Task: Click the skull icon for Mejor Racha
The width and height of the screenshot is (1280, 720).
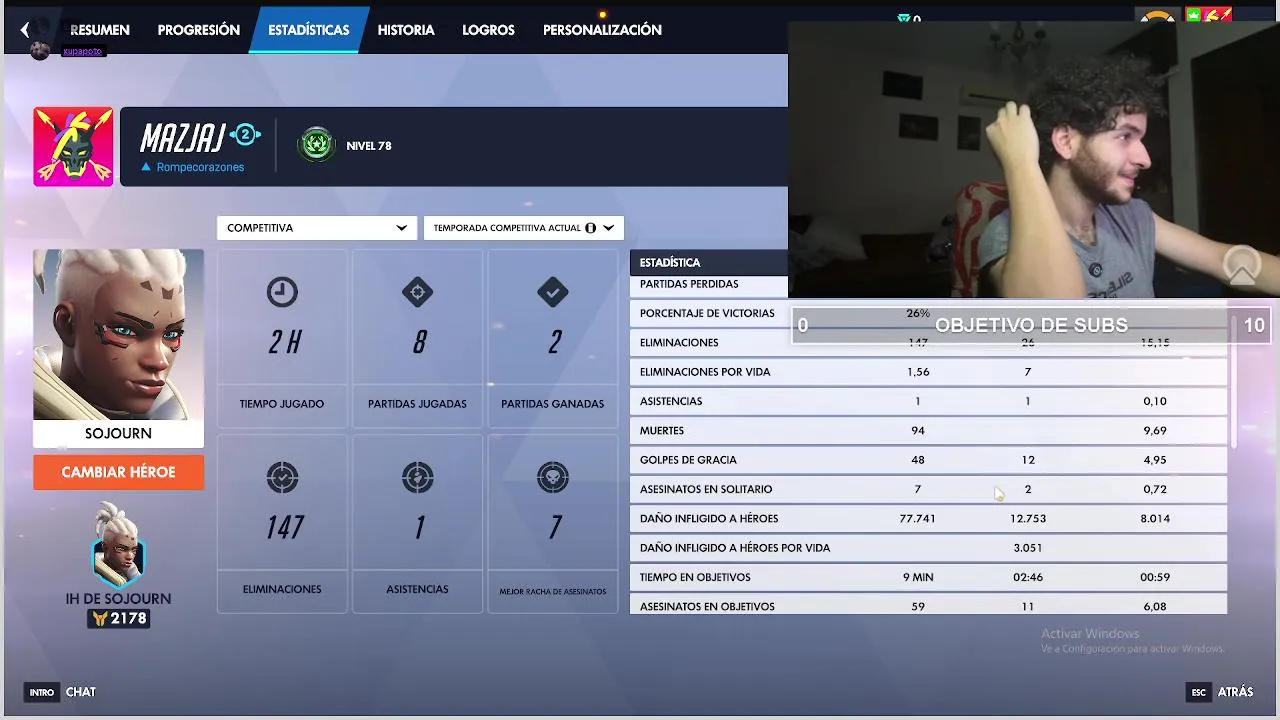Action: pyautogui.click(x=552, y=477)
